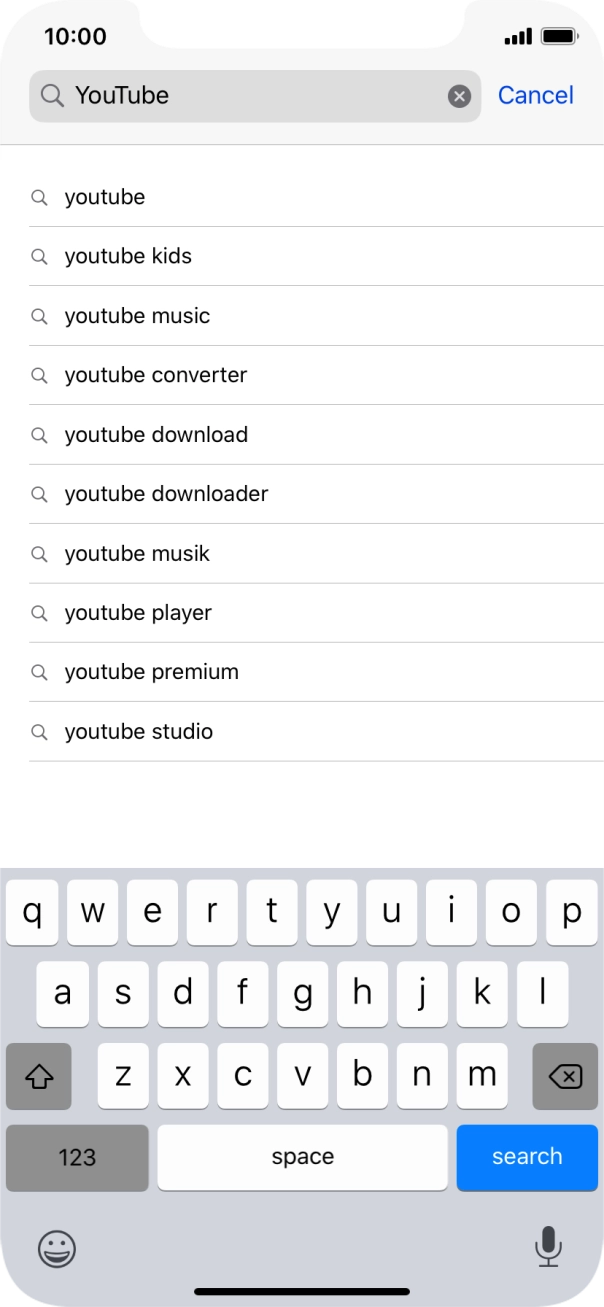Select the 'youtube studio' suggestion

(138, 731)
